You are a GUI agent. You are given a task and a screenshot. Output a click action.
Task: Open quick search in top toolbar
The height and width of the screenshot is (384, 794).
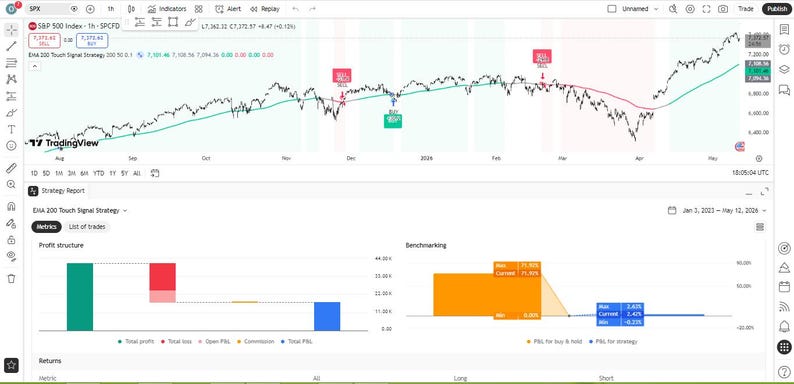(673, 9)
